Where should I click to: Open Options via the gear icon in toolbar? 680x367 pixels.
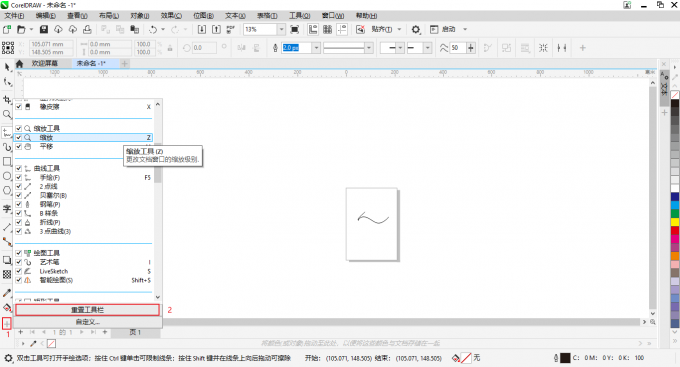[415, 29]
